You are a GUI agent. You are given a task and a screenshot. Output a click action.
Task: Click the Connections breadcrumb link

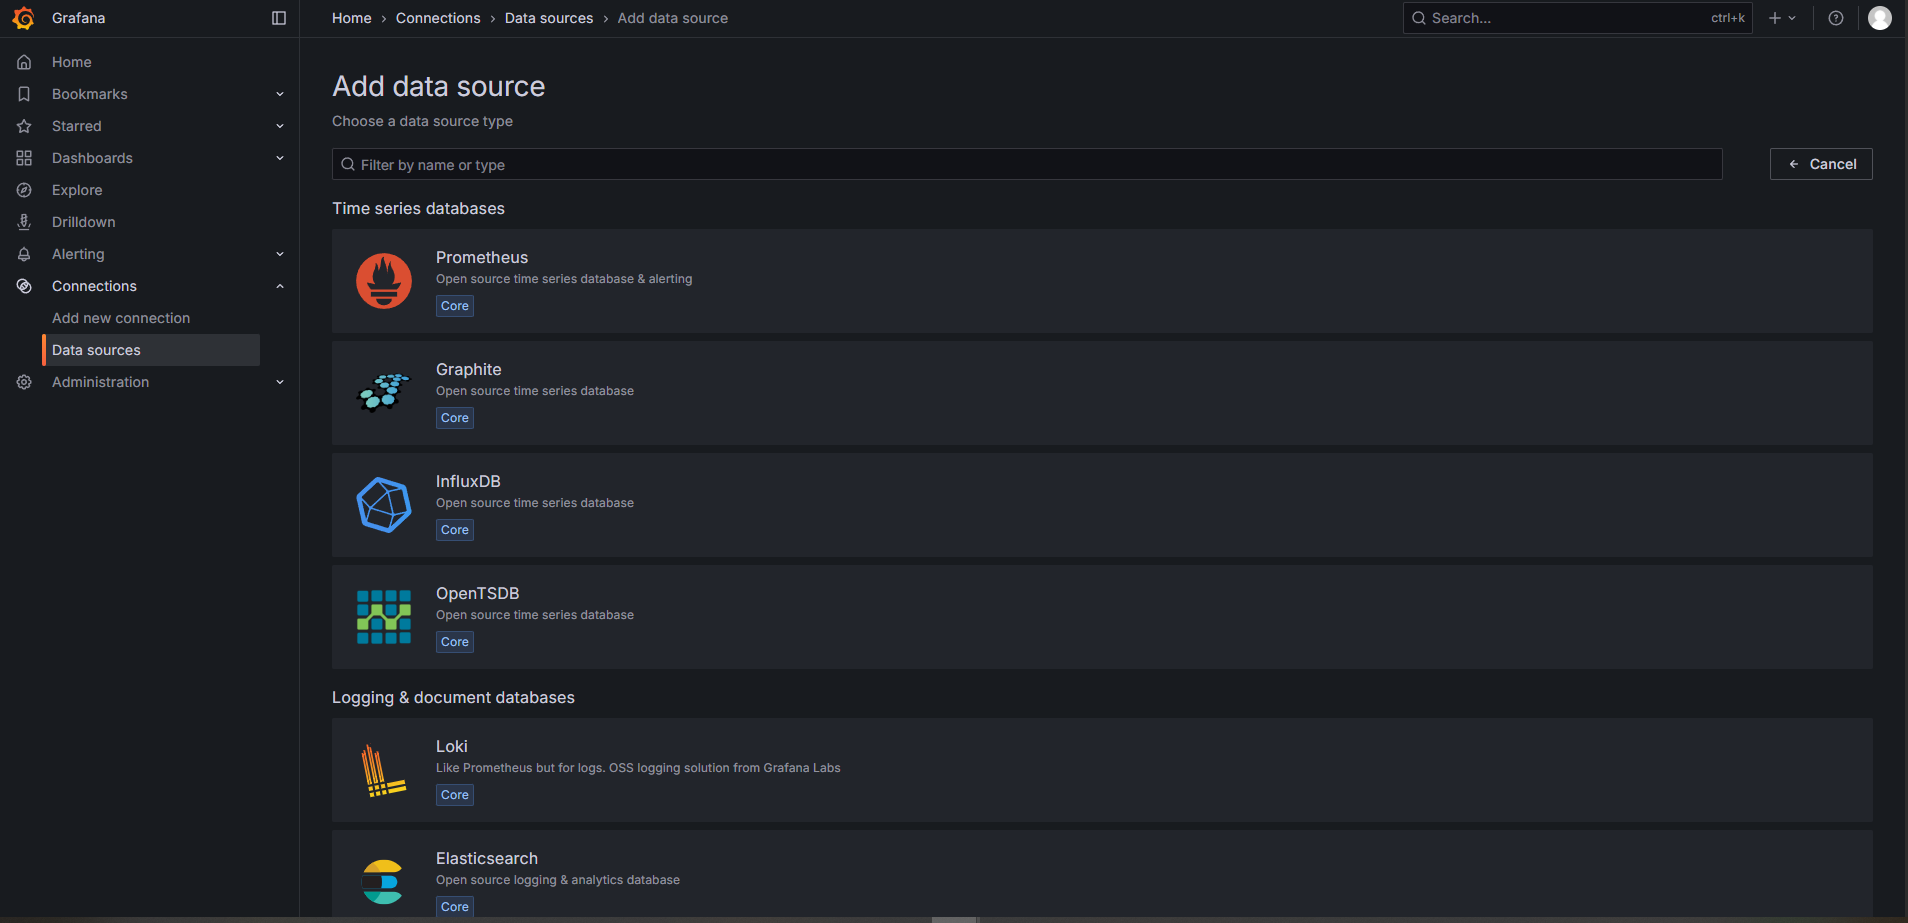(x=438, y=18)
